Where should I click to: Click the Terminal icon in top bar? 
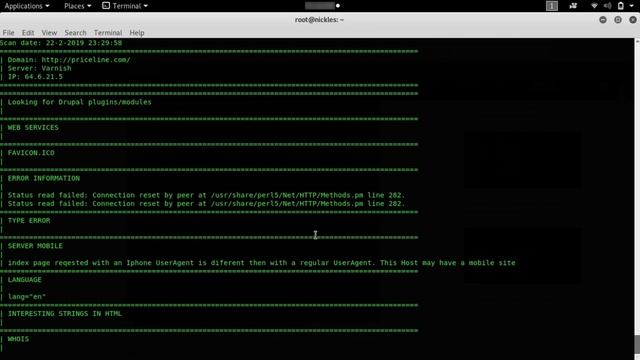coord(106,6)
